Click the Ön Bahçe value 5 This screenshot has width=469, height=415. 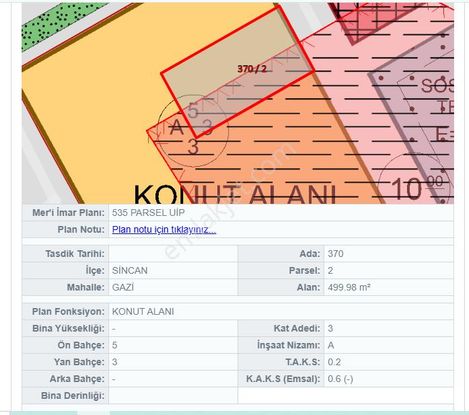[114, 345]
